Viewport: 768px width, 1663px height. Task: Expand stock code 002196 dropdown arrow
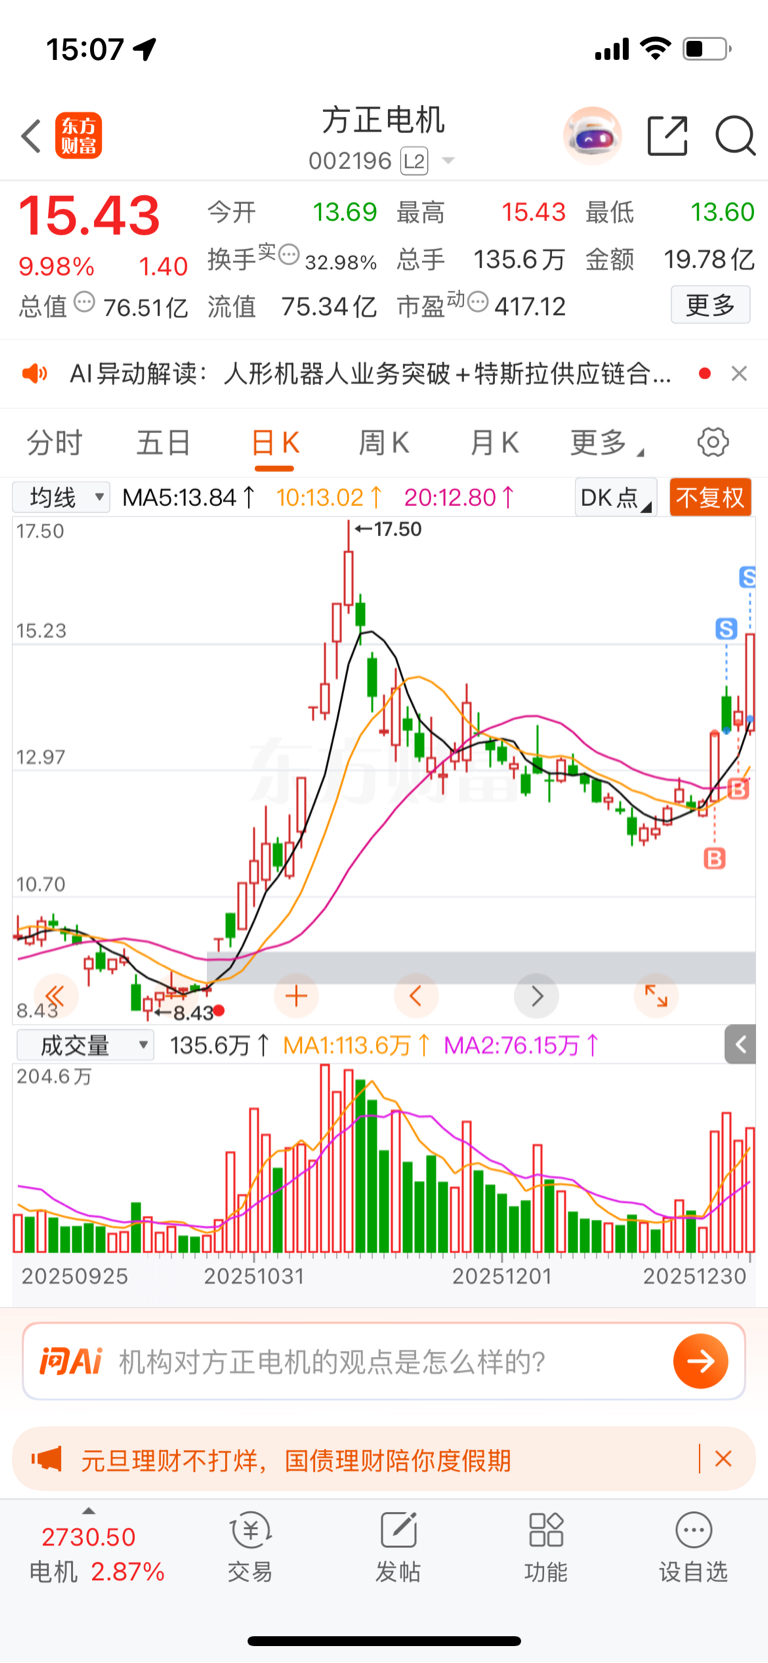point(448,161)
